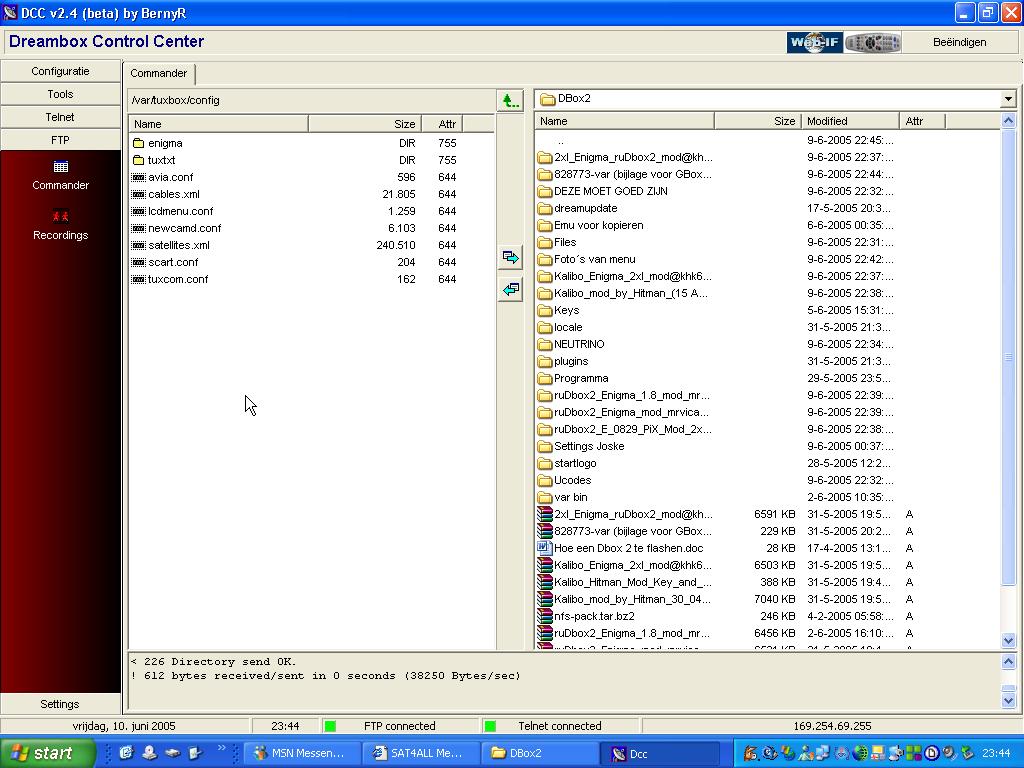Switch to MSN Messenger taskbar item
The width and height of the screenshot is (1024, 768).
tap(300, 754)
